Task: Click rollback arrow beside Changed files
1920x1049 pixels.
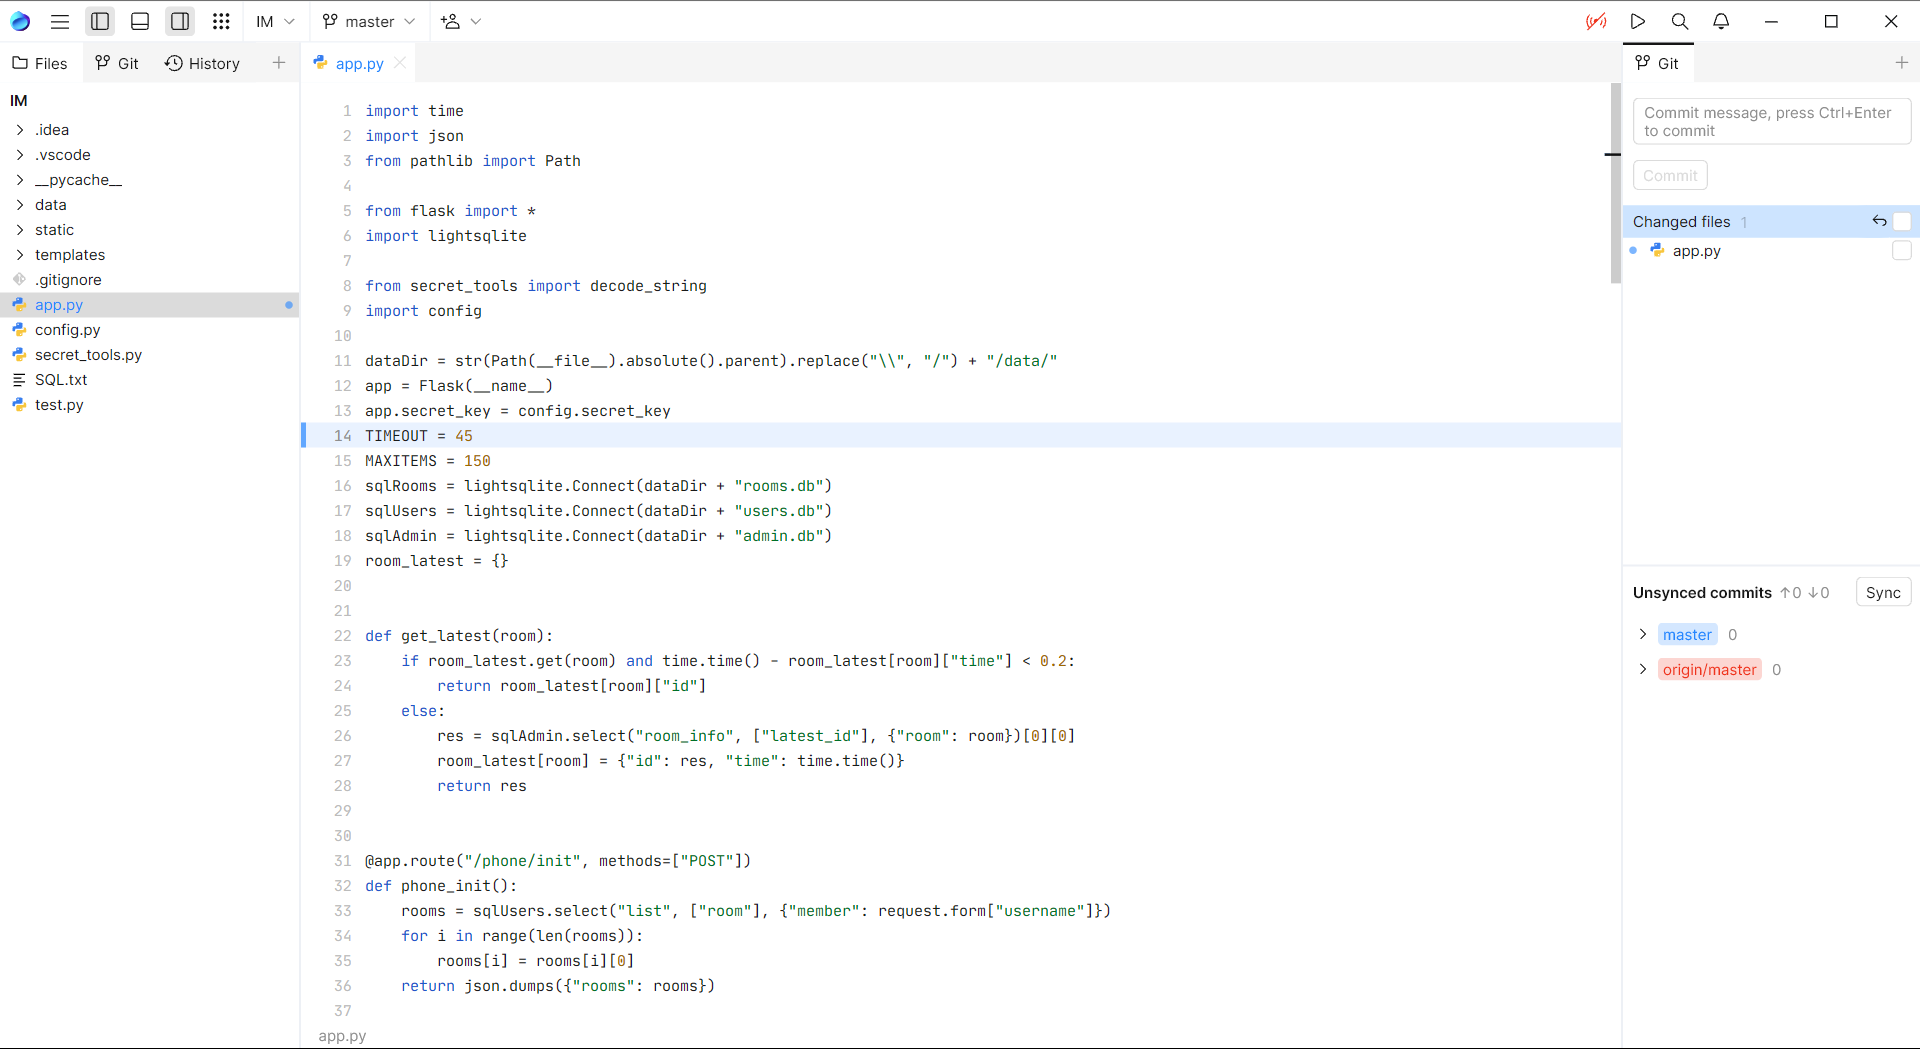Action: (1879, 221)
